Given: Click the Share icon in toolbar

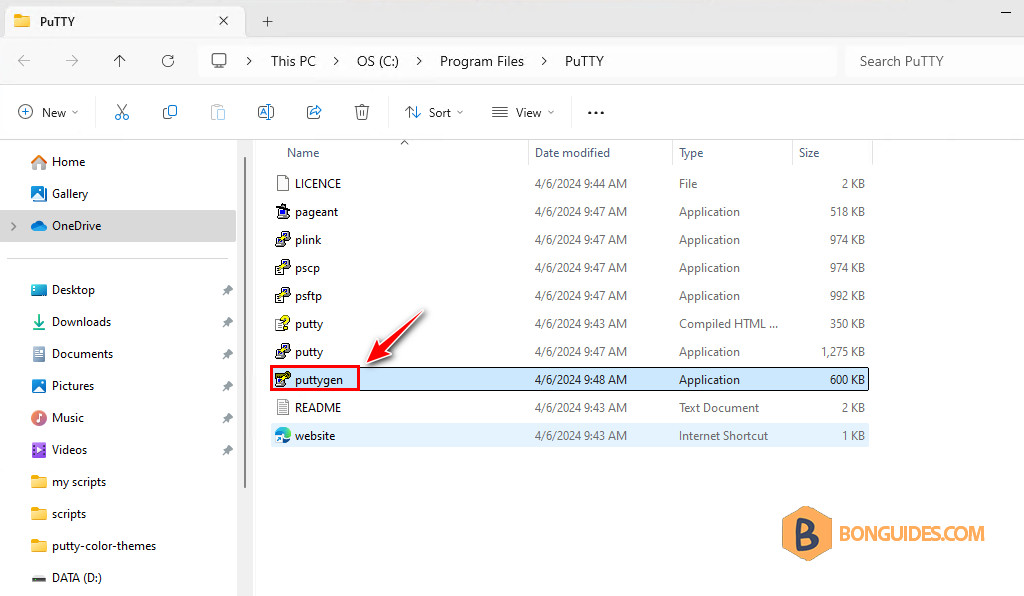Looking at the screenshot, I should (314, 112).
